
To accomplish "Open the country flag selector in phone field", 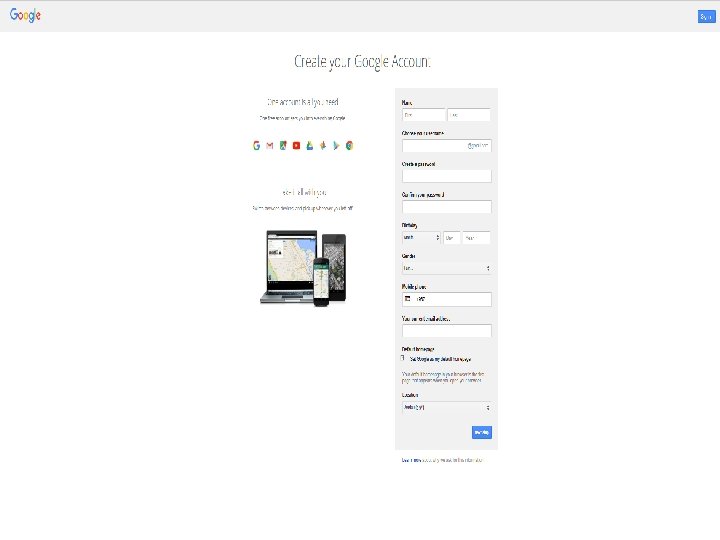I will 408,299.
